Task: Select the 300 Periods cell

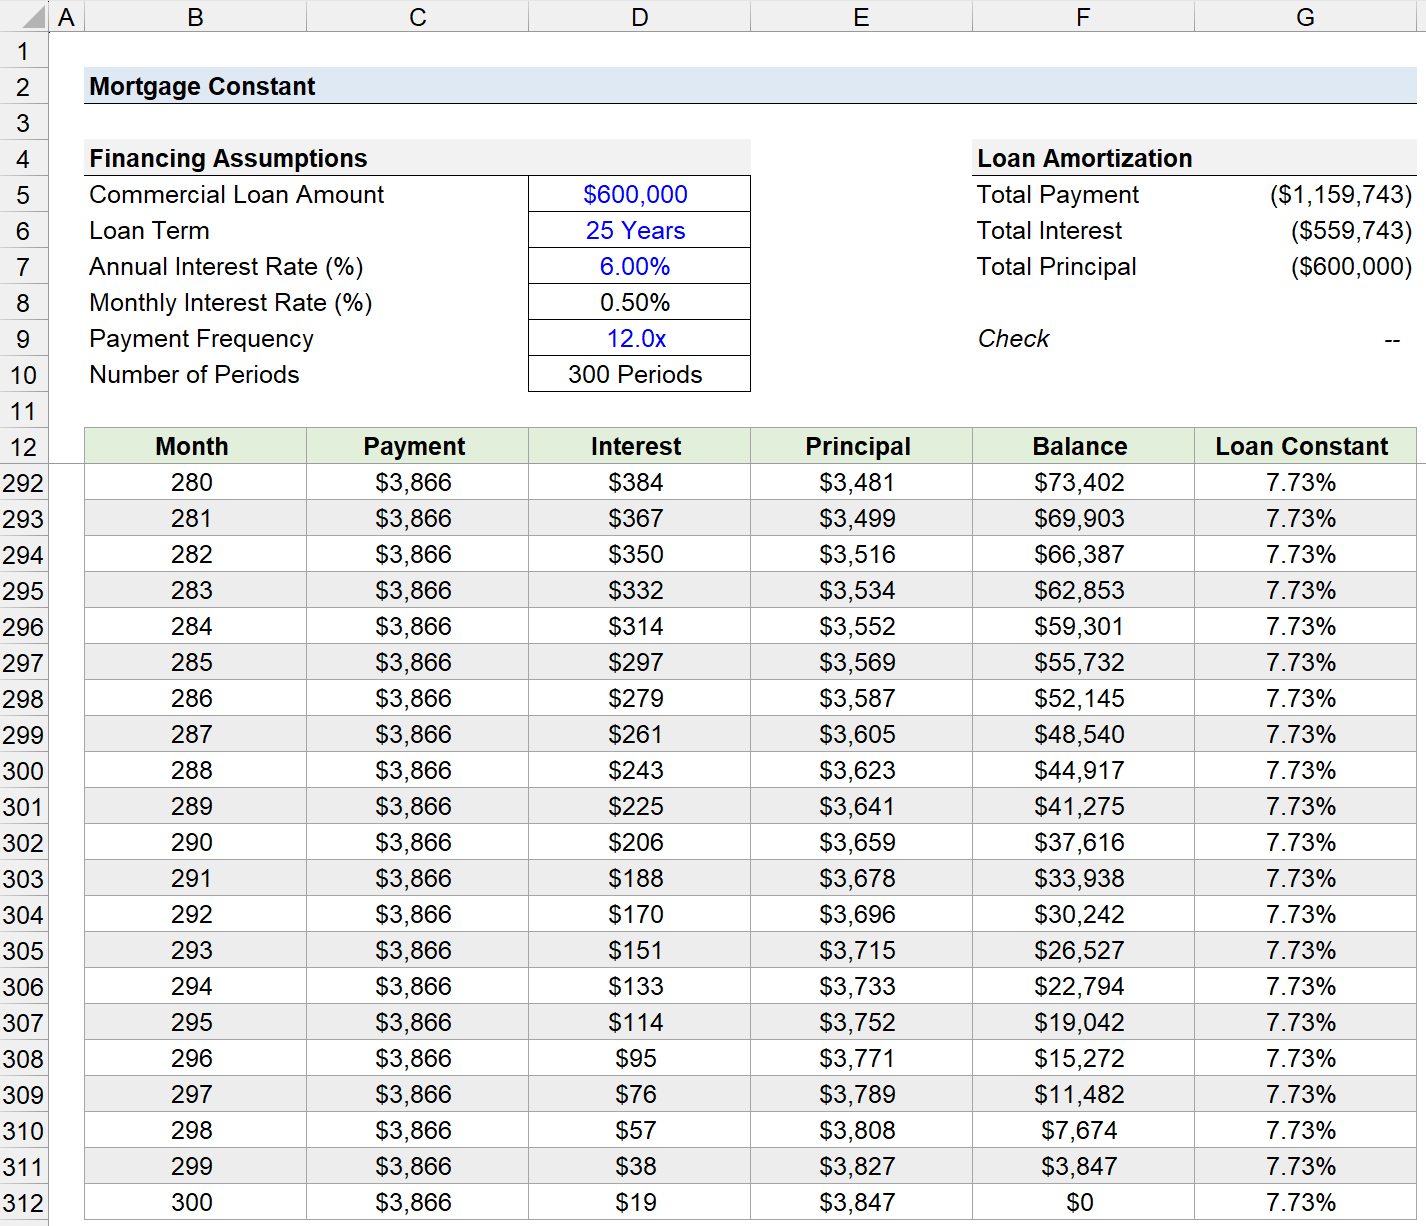Action: tap(640, 375)
